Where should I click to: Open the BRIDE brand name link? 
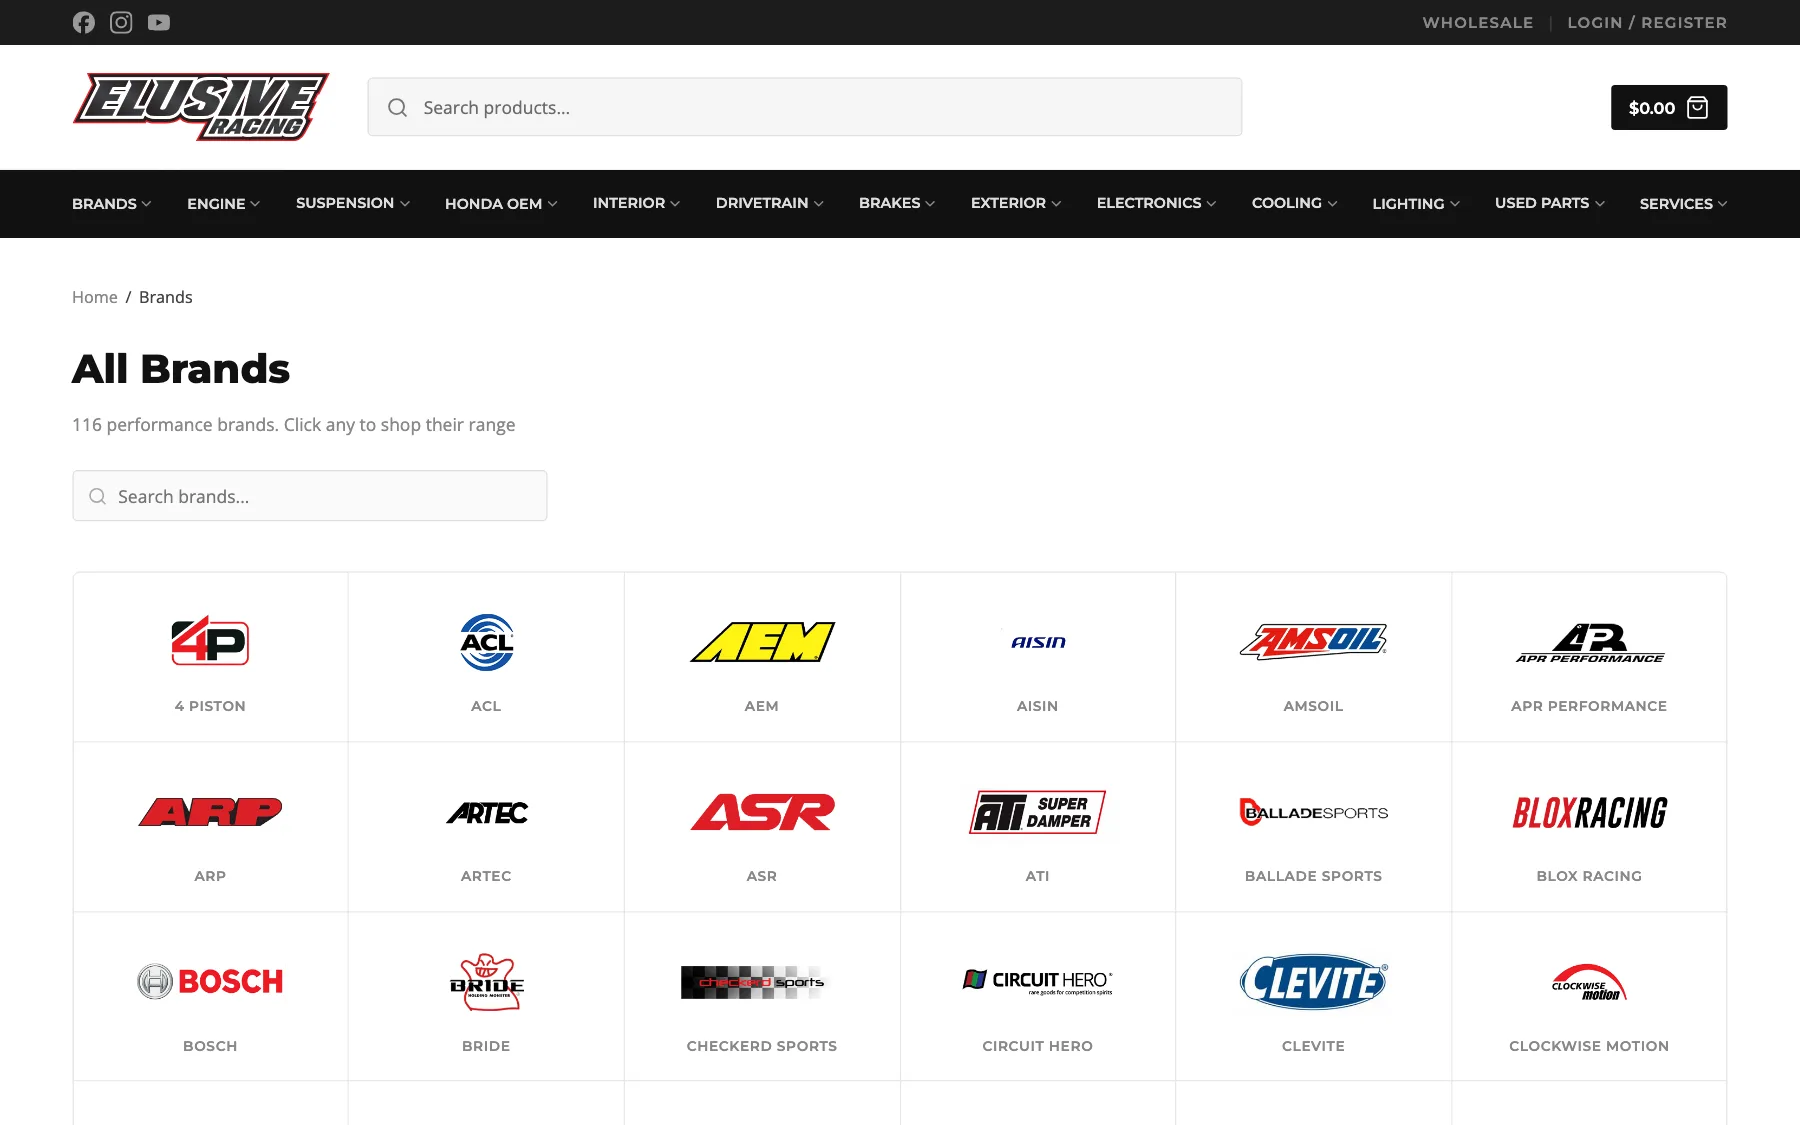click(x=486, y=1046)
